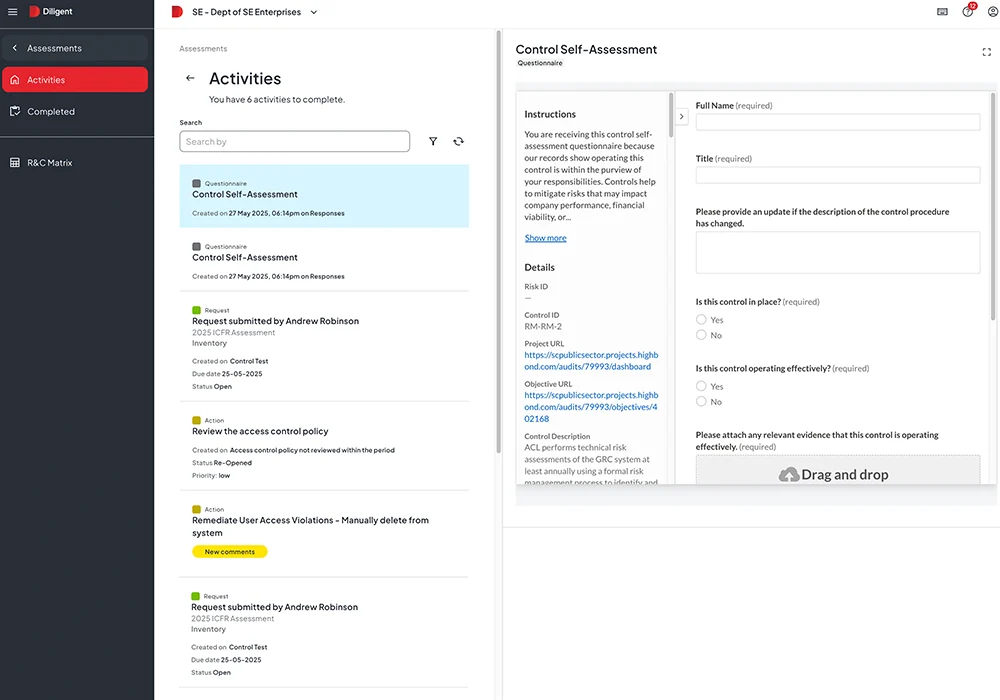Open the Completed activities section

click(48, 111)
